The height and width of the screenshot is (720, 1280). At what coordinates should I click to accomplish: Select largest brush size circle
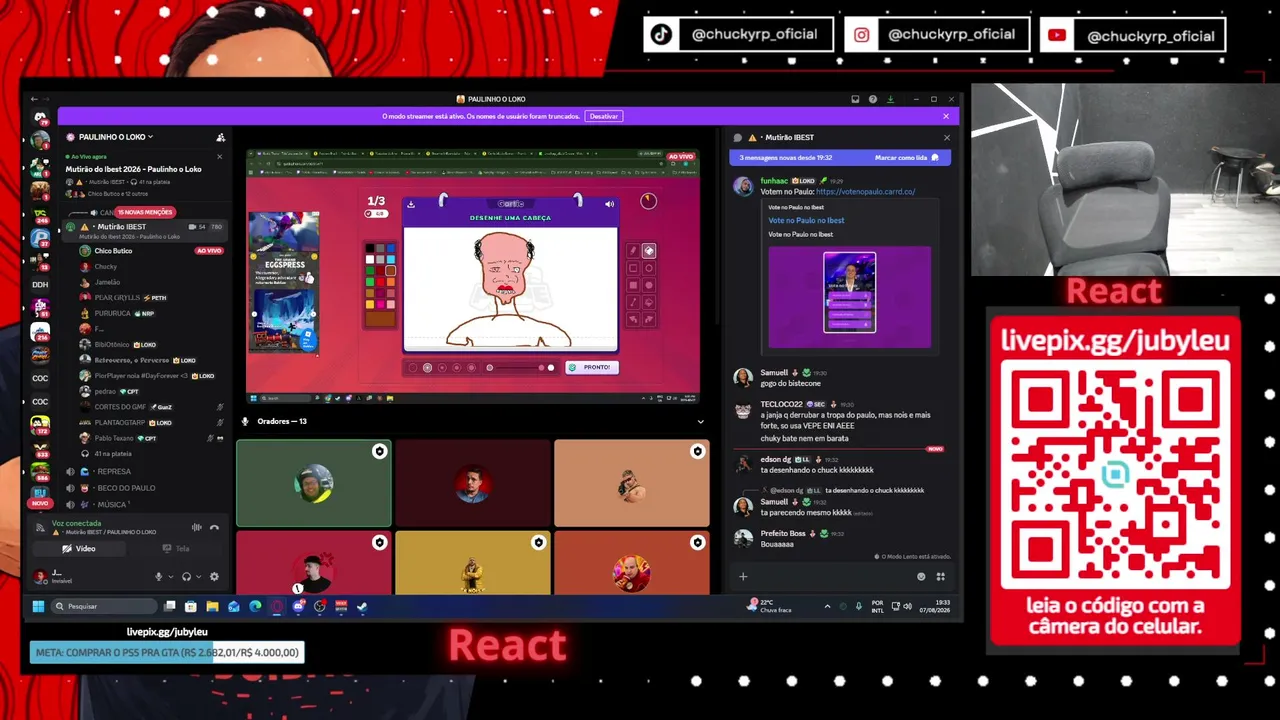(x=471, y=367)
